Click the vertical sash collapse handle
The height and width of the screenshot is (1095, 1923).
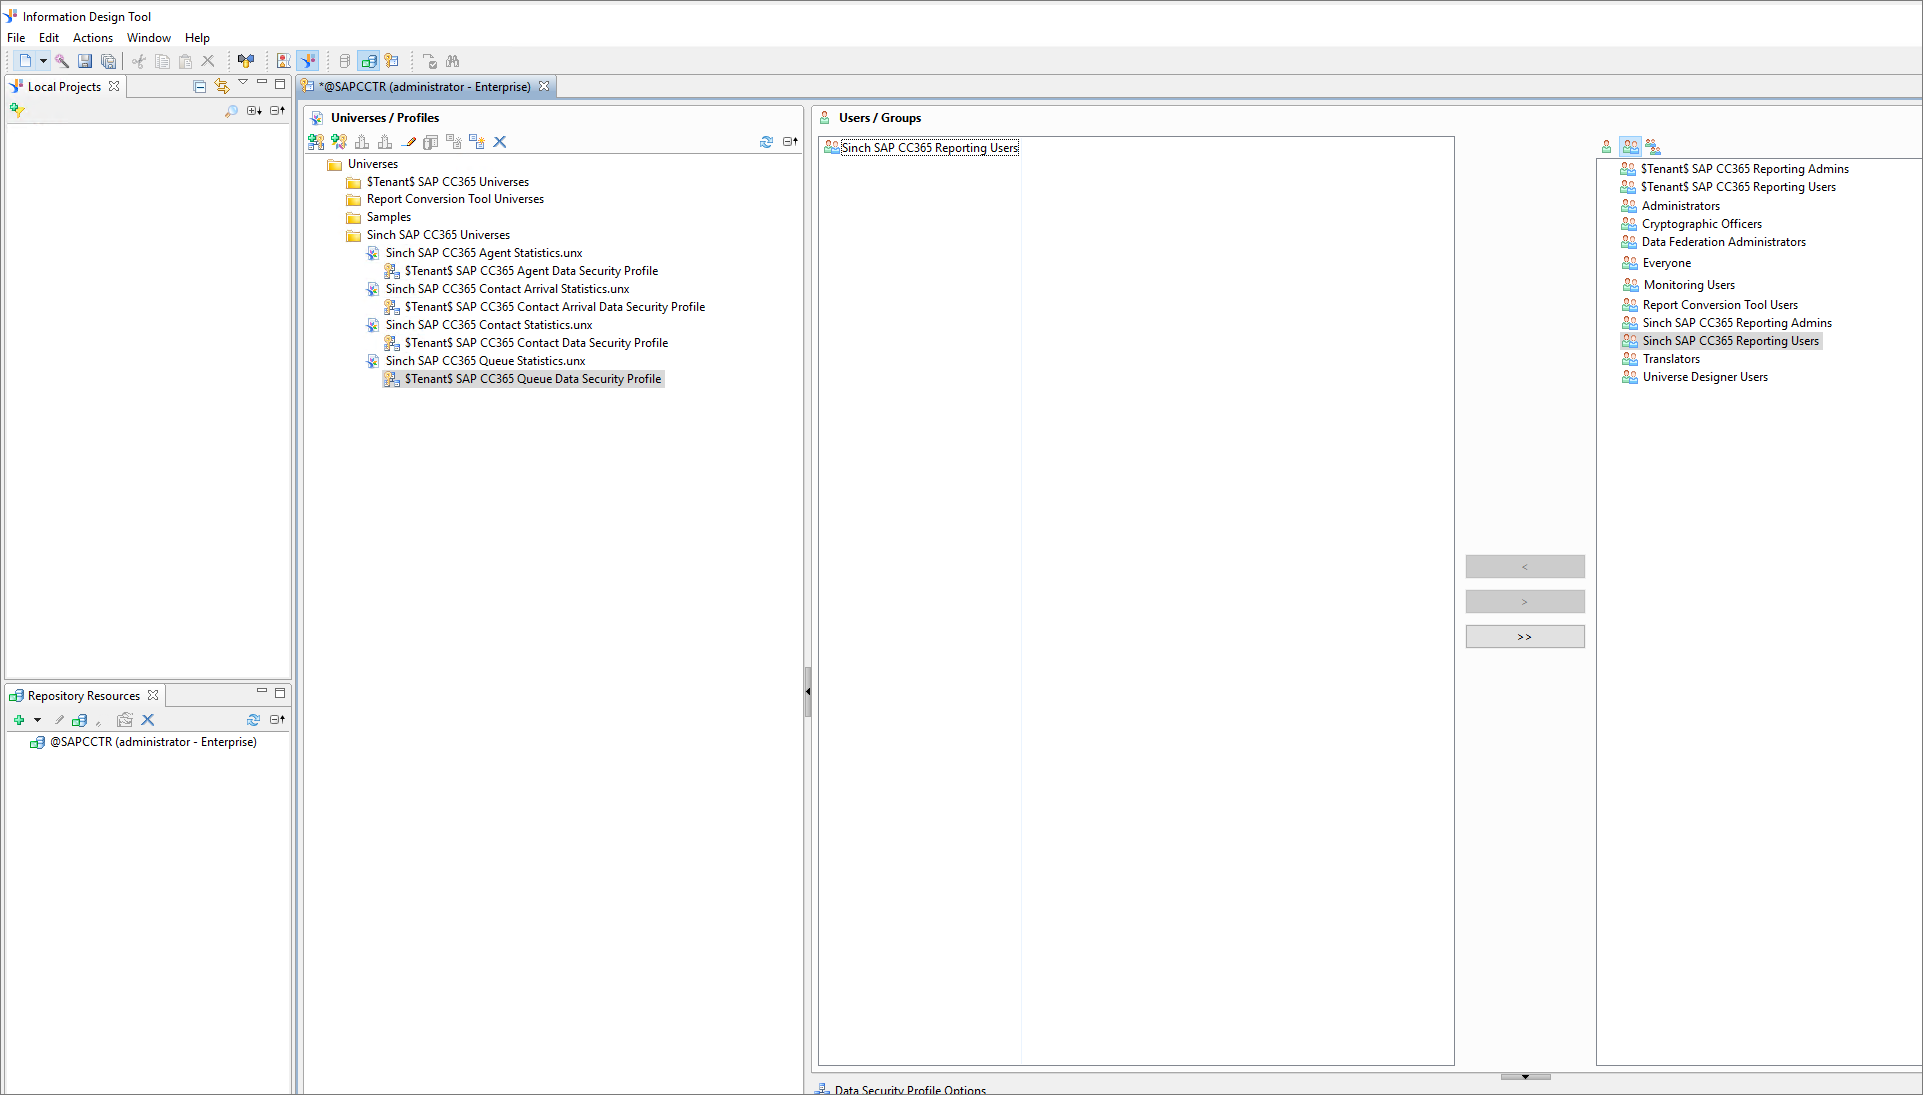pos(807,691)
